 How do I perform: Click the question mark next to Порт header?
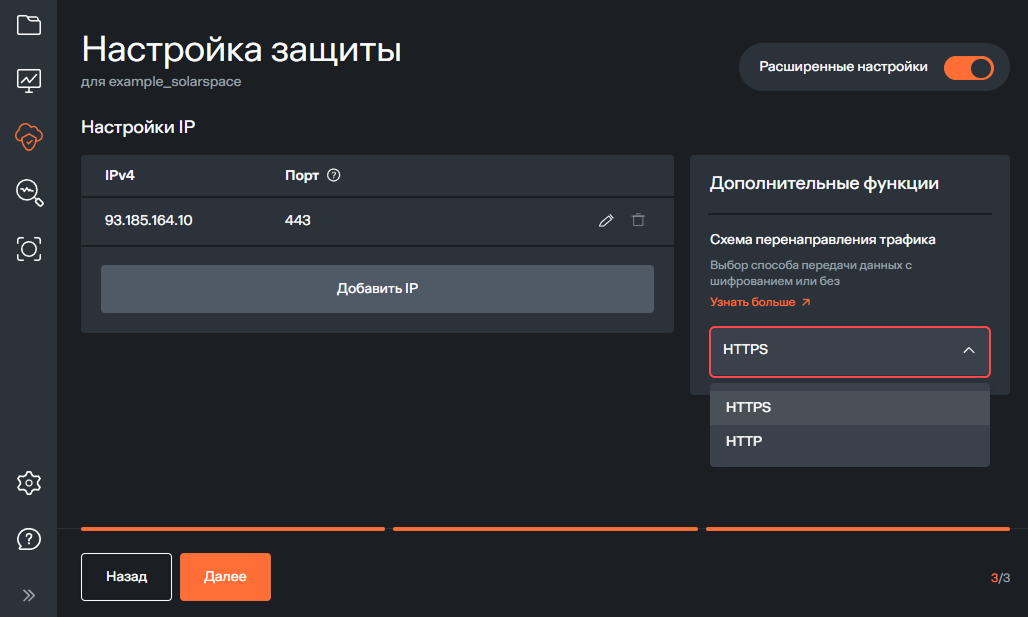[x=334, y=175]
